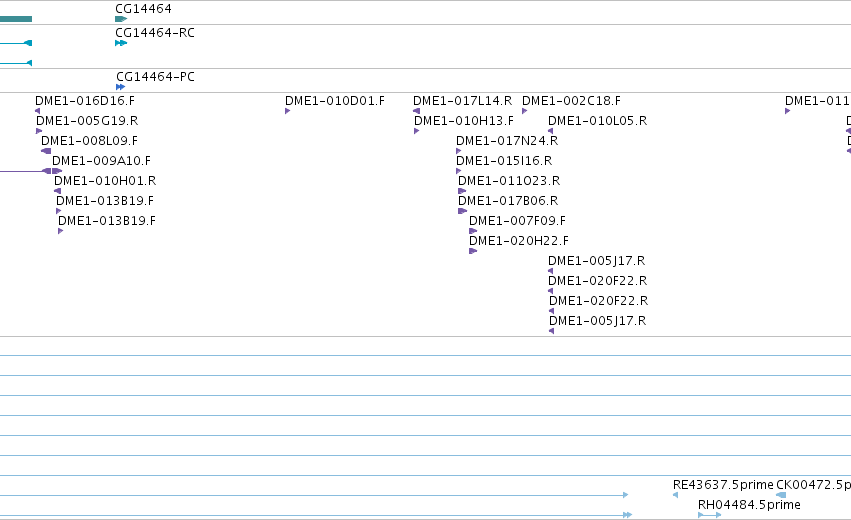Select the CG14464-RC transcript arrow glyph
The height and width of the screenshot is (520, 851).
121,43
